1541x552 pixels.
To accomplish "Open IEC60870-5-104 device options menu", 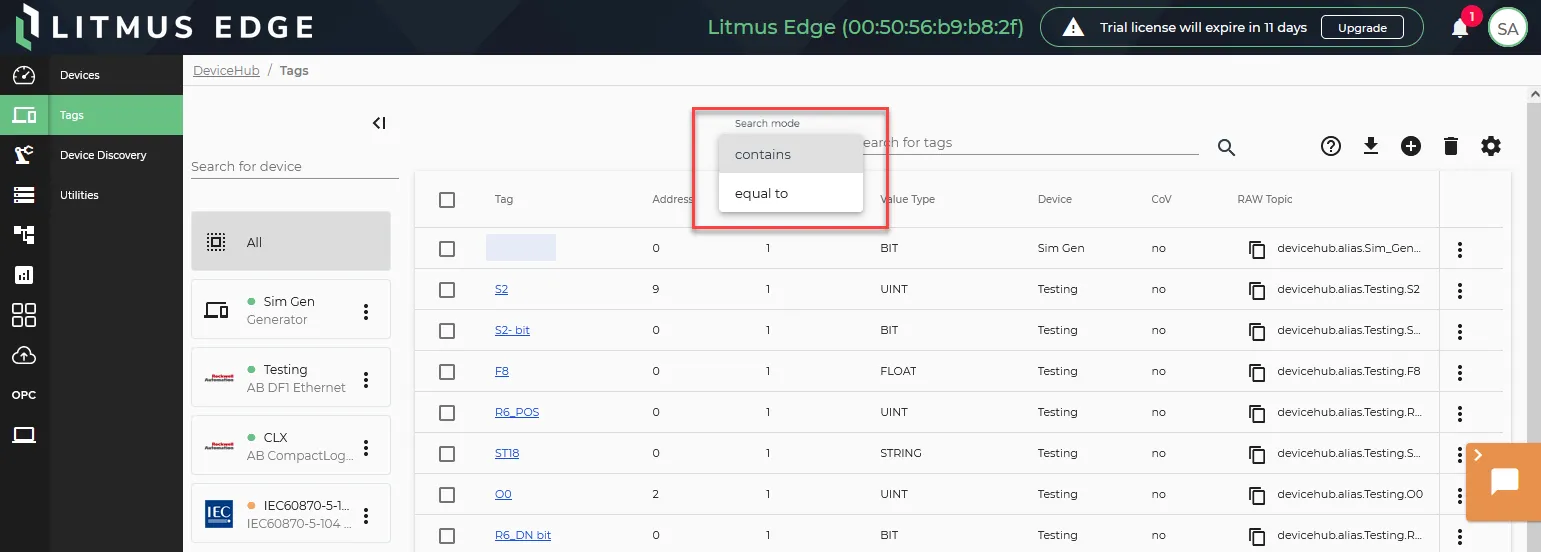I will pyautogui.click(x=366, y=516).
